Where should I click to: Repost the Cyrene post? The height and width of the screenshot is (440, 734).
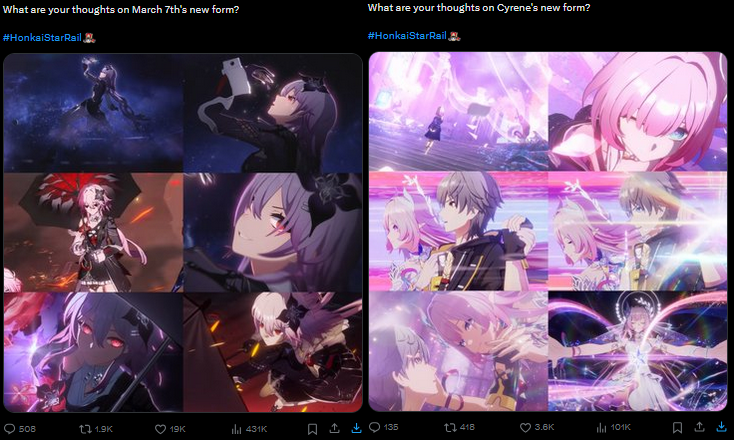pos(459,427)
